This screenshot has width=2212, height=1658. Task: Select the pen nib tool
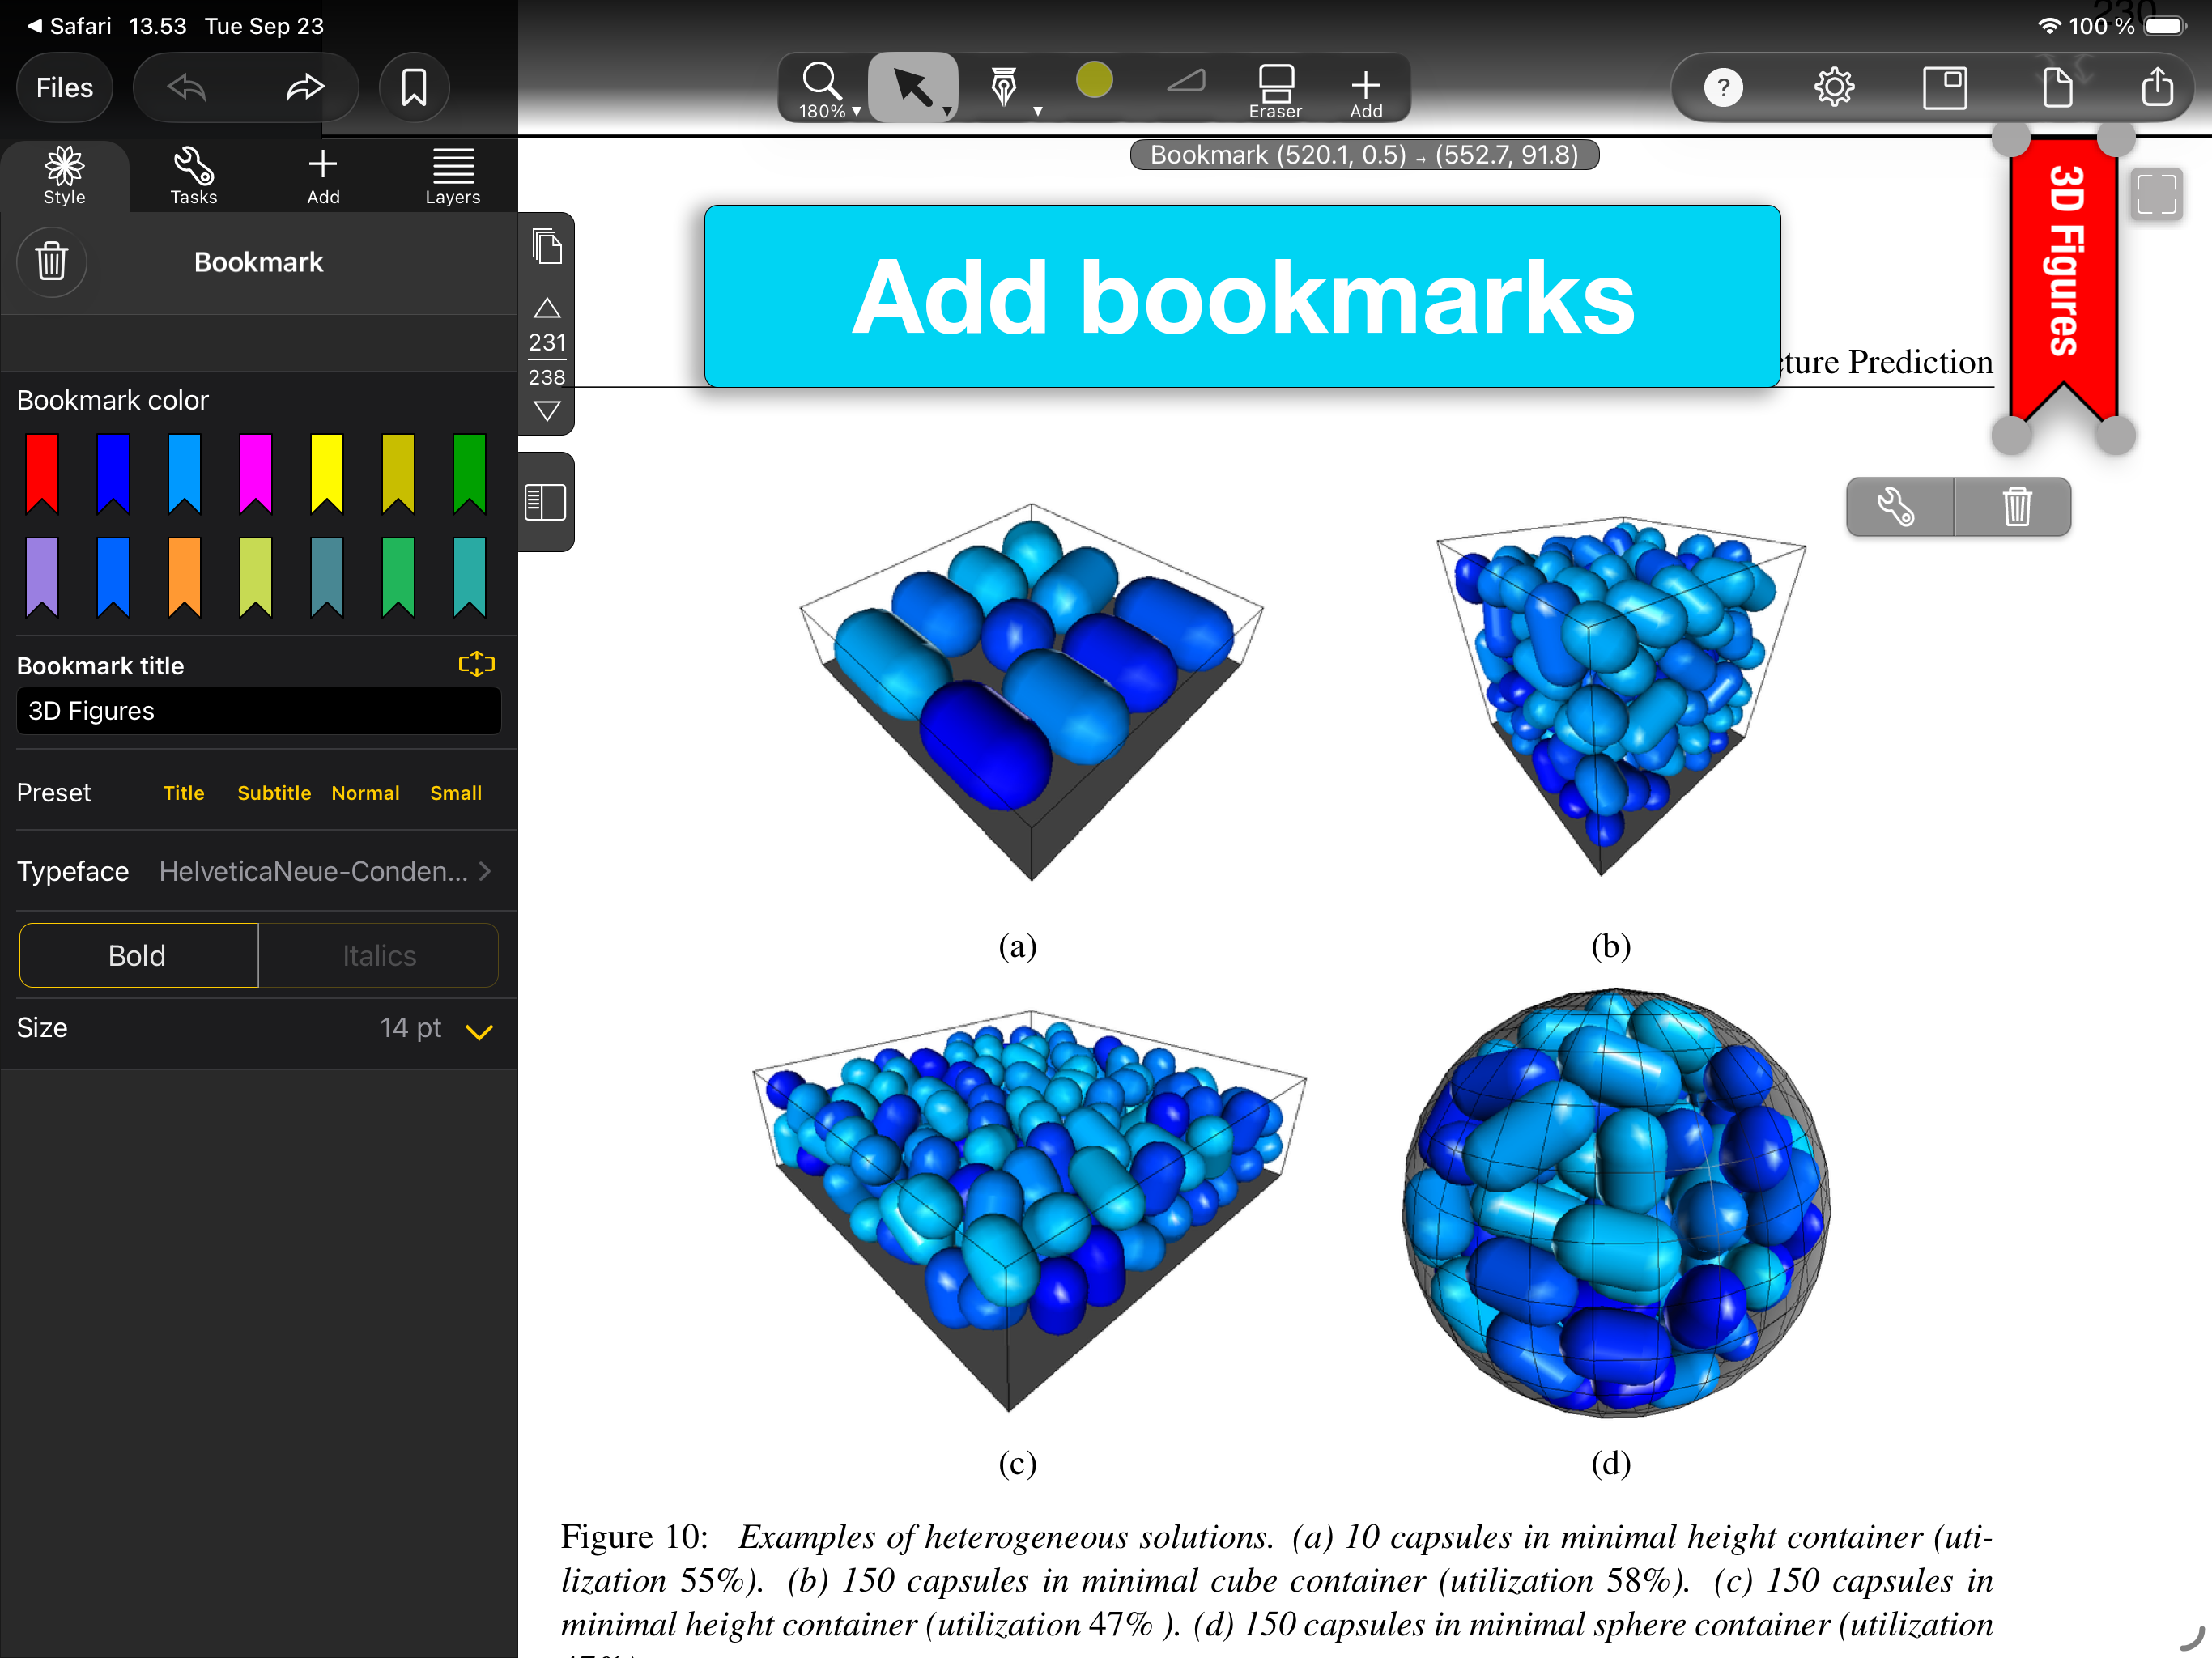pos(1004,88)
